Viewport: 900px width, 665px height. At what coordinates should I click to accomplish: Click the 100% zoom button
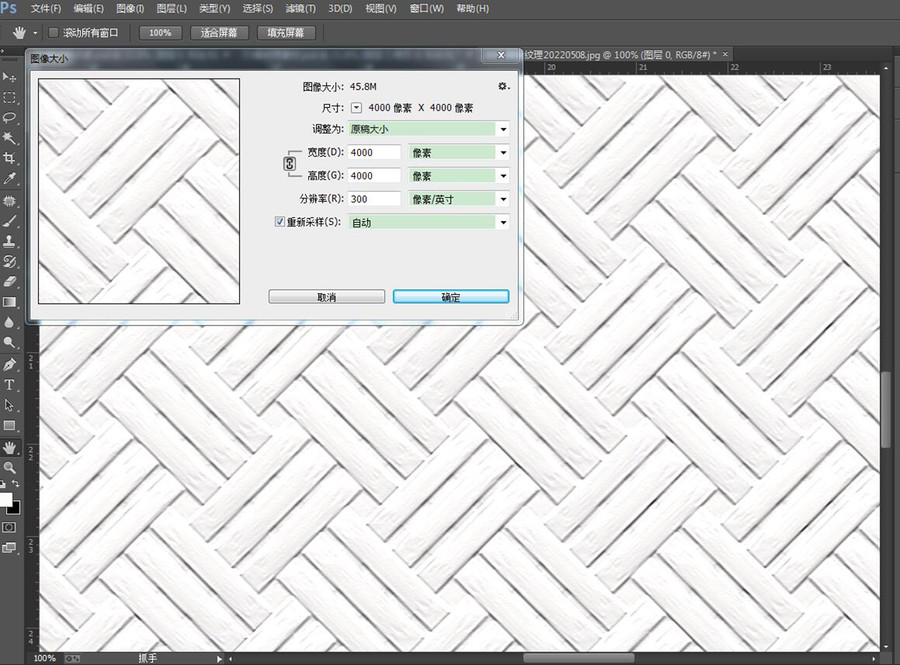pos(160,33)
